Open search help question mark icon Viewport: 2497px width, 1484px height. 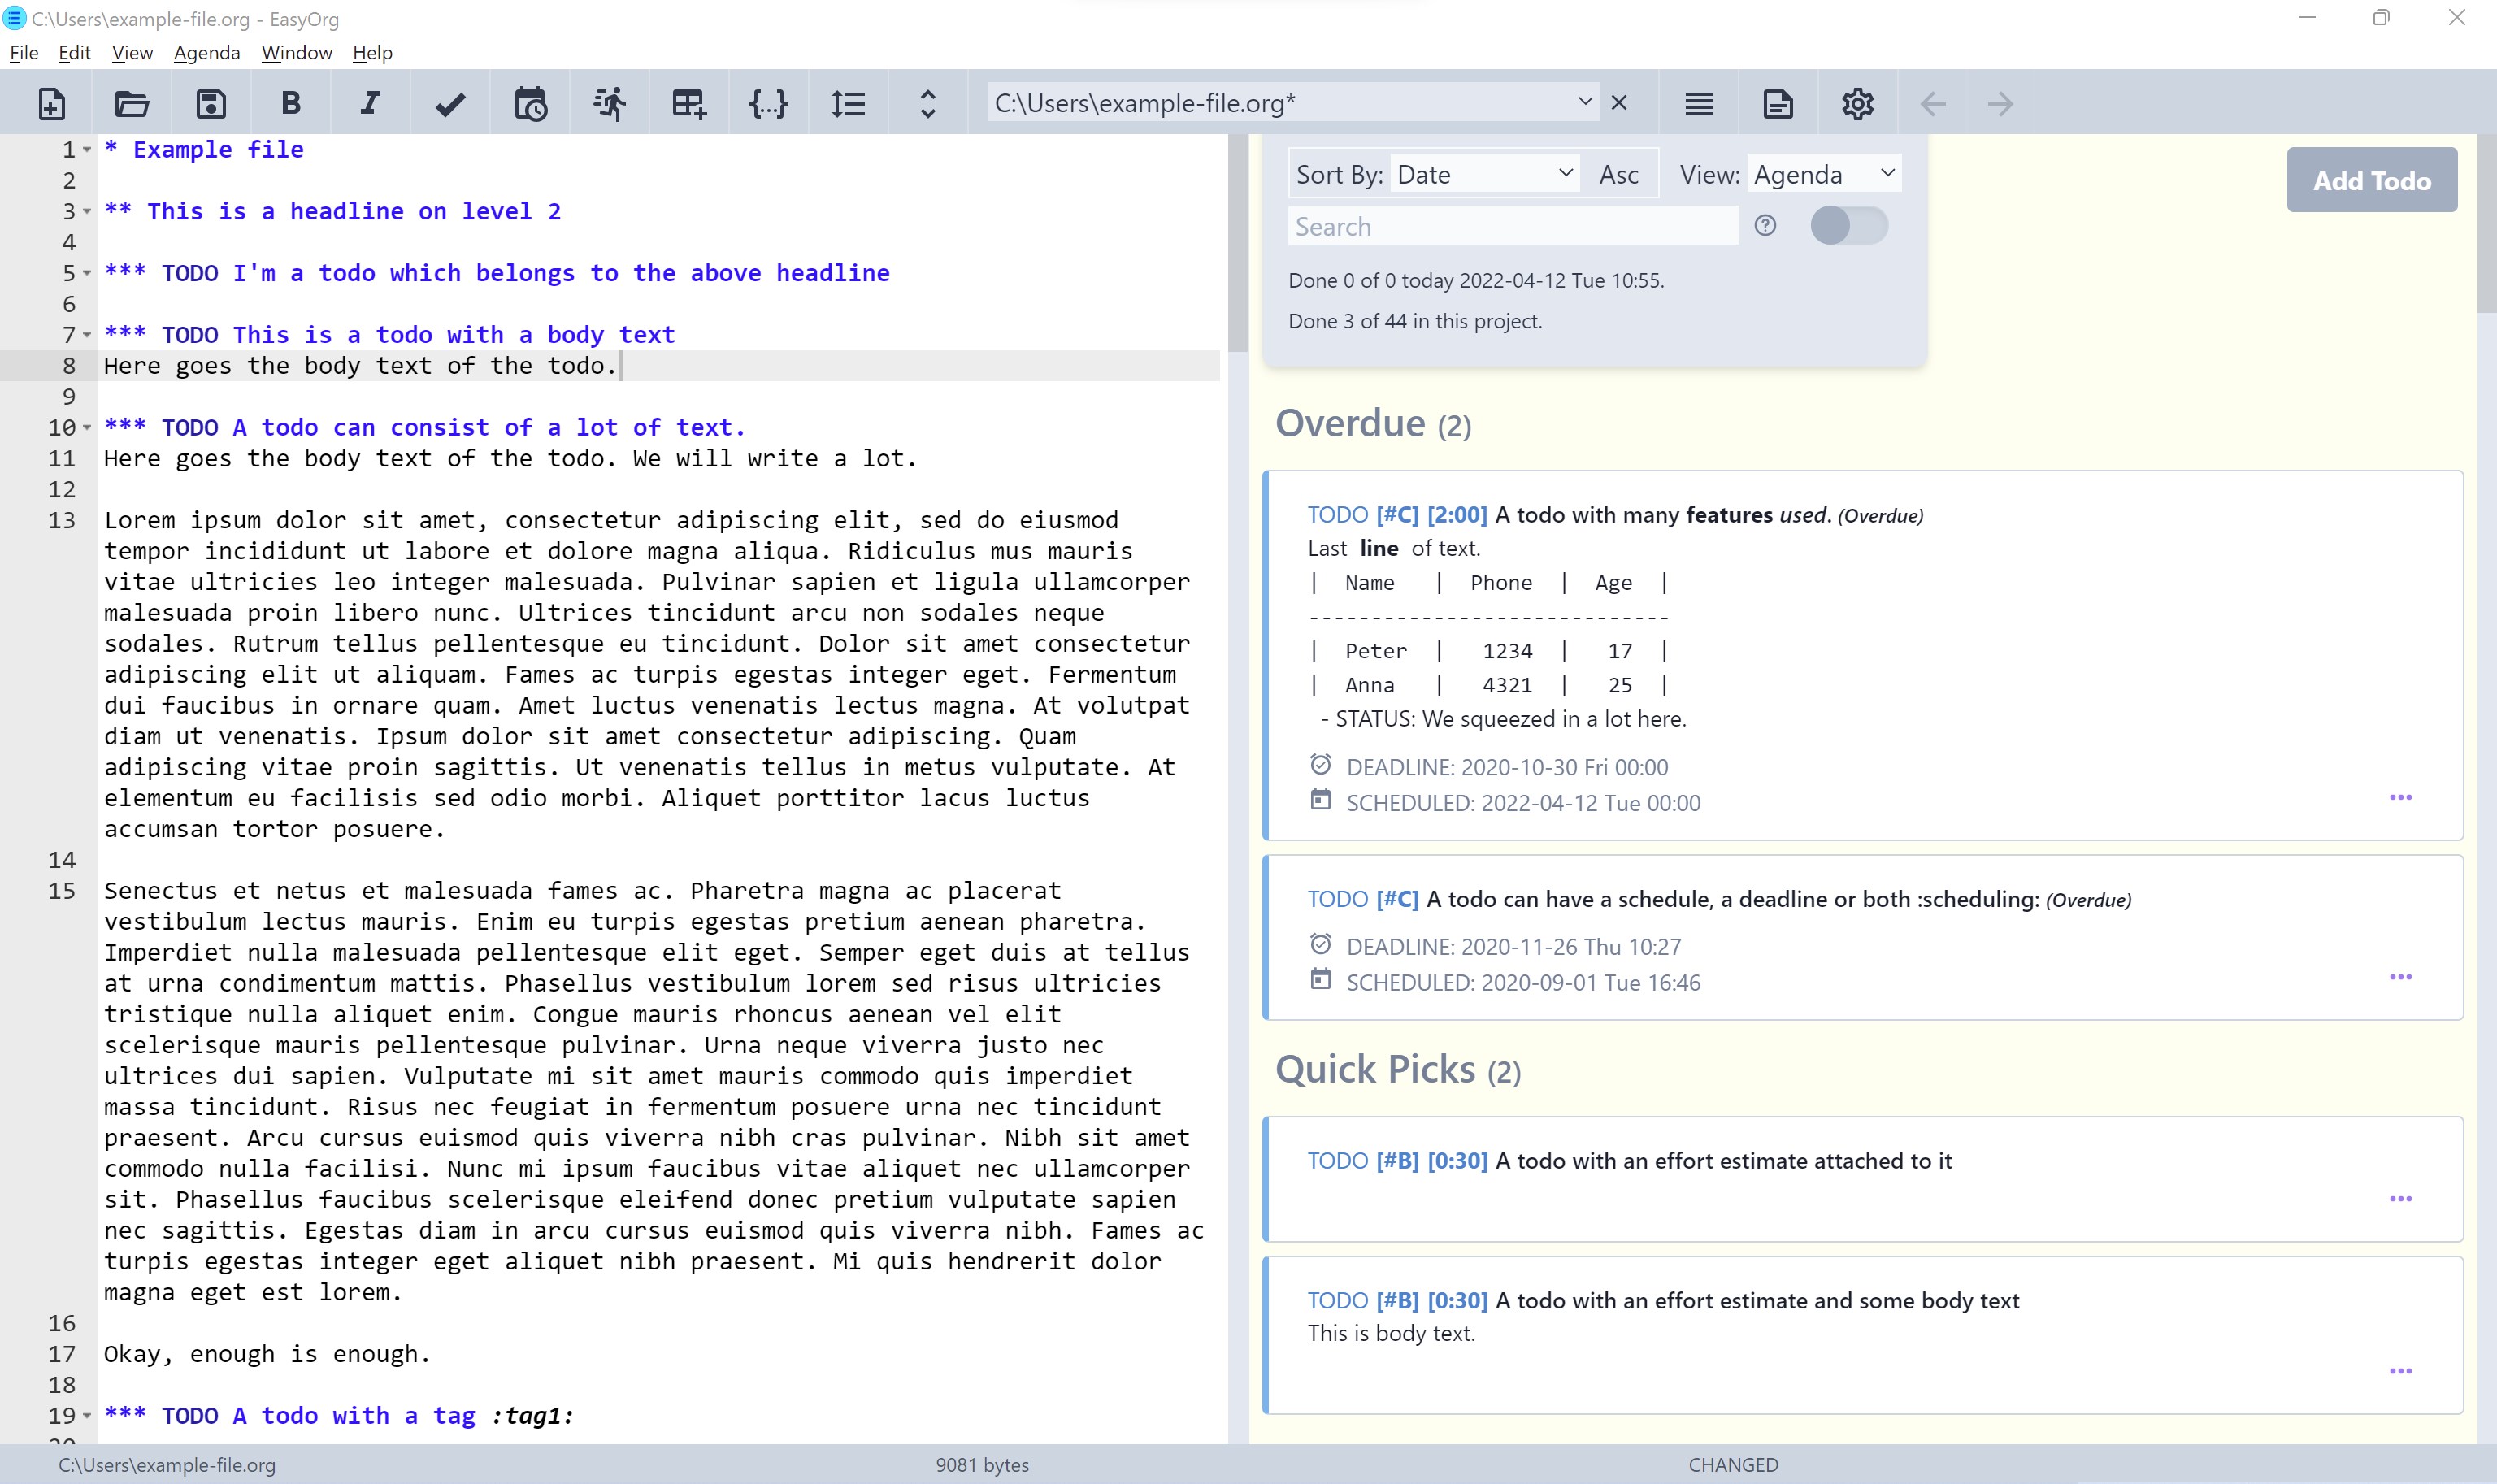[1765, 225]
